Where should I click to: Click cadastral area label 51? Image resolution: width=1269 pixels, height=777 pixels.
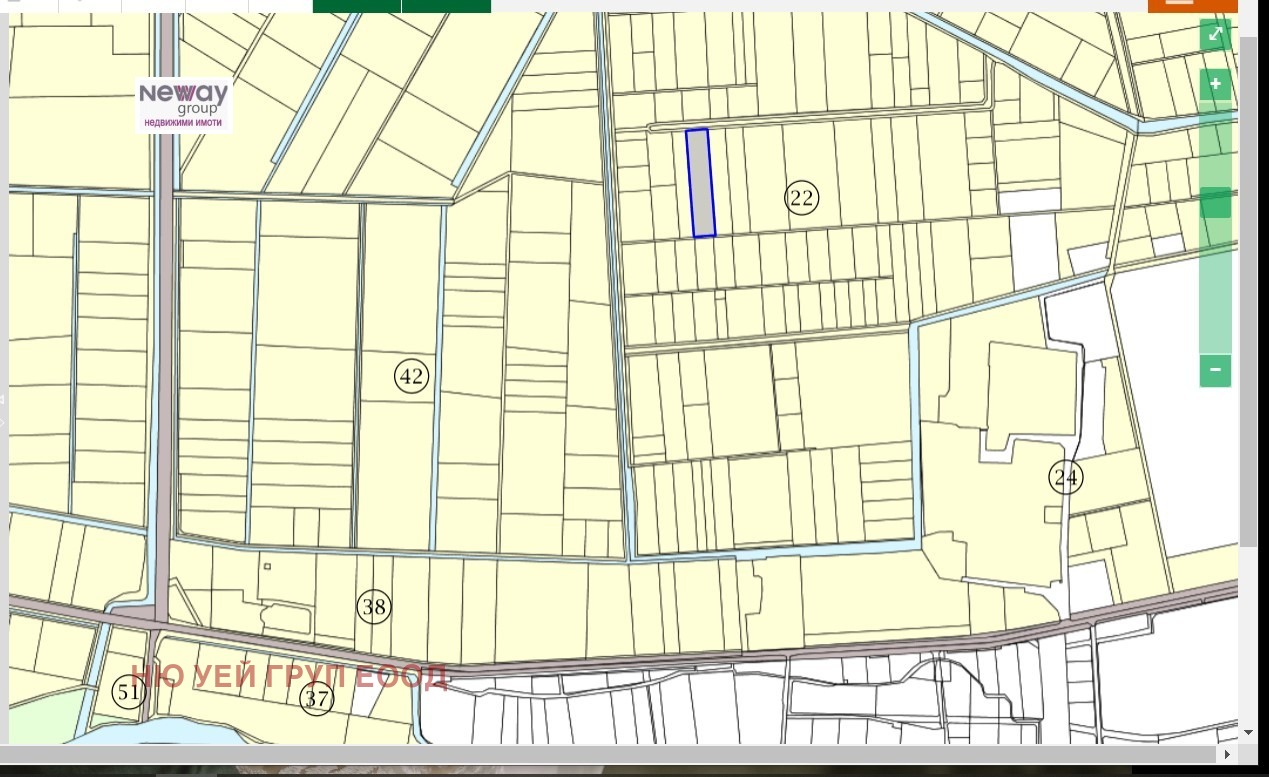[x=128, y=693]
